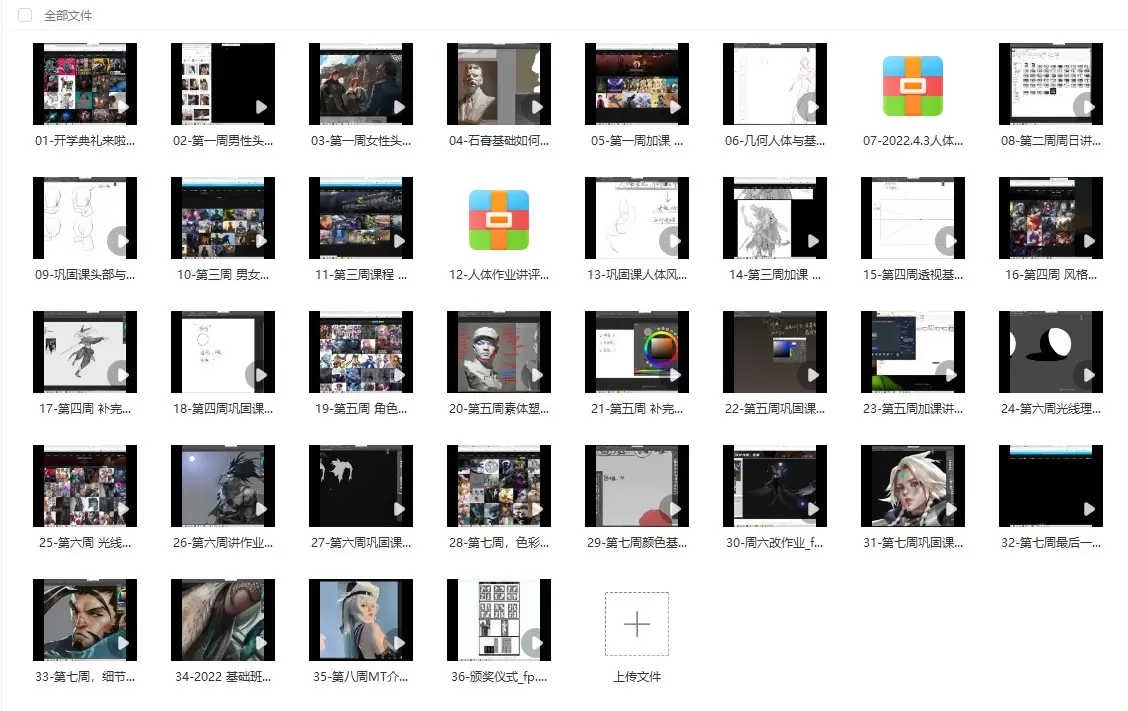Click file name 16-第四周 风格
The width and height of the screenshot is (1128, 711).
[x=1051, y=275]
